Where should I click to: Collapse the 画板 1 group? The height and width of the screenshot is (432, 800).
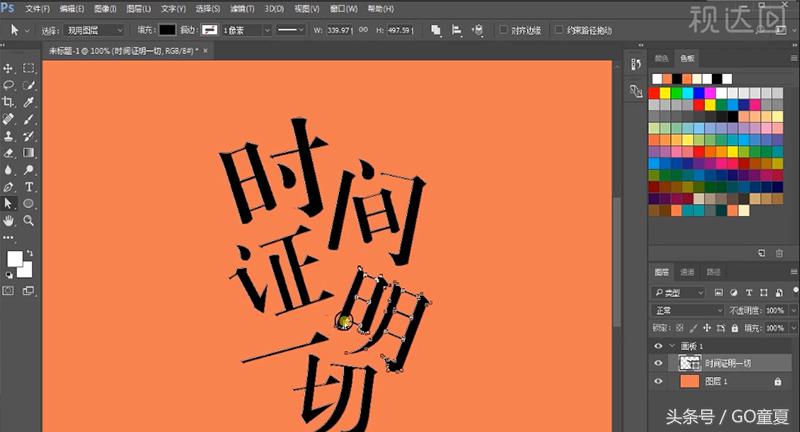(x=671, y=346)
